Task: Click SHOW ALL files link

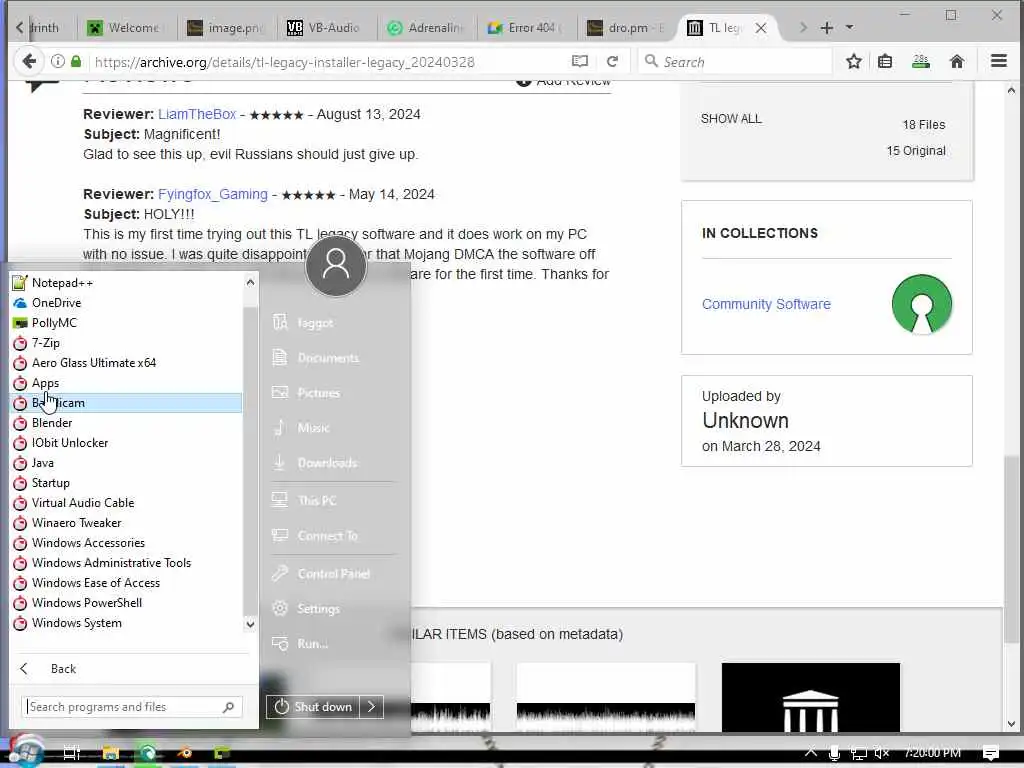Action: (x=731, y=119)
